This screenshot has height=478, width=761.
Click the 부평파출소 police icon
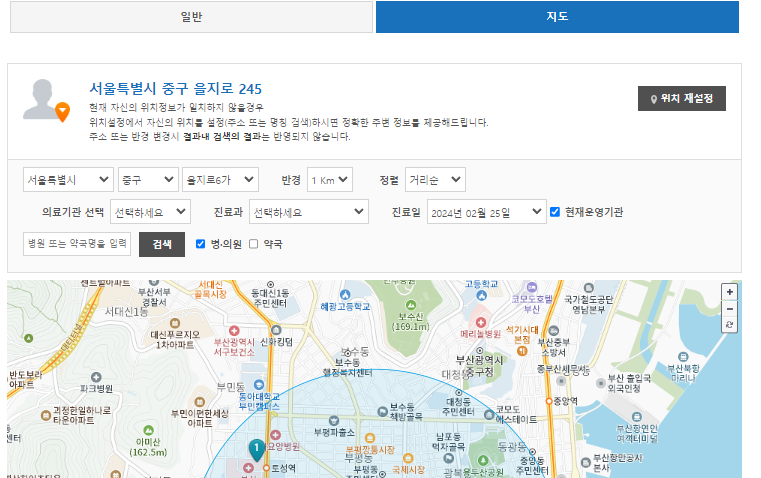pyautogui.click(x=333, y=421)
